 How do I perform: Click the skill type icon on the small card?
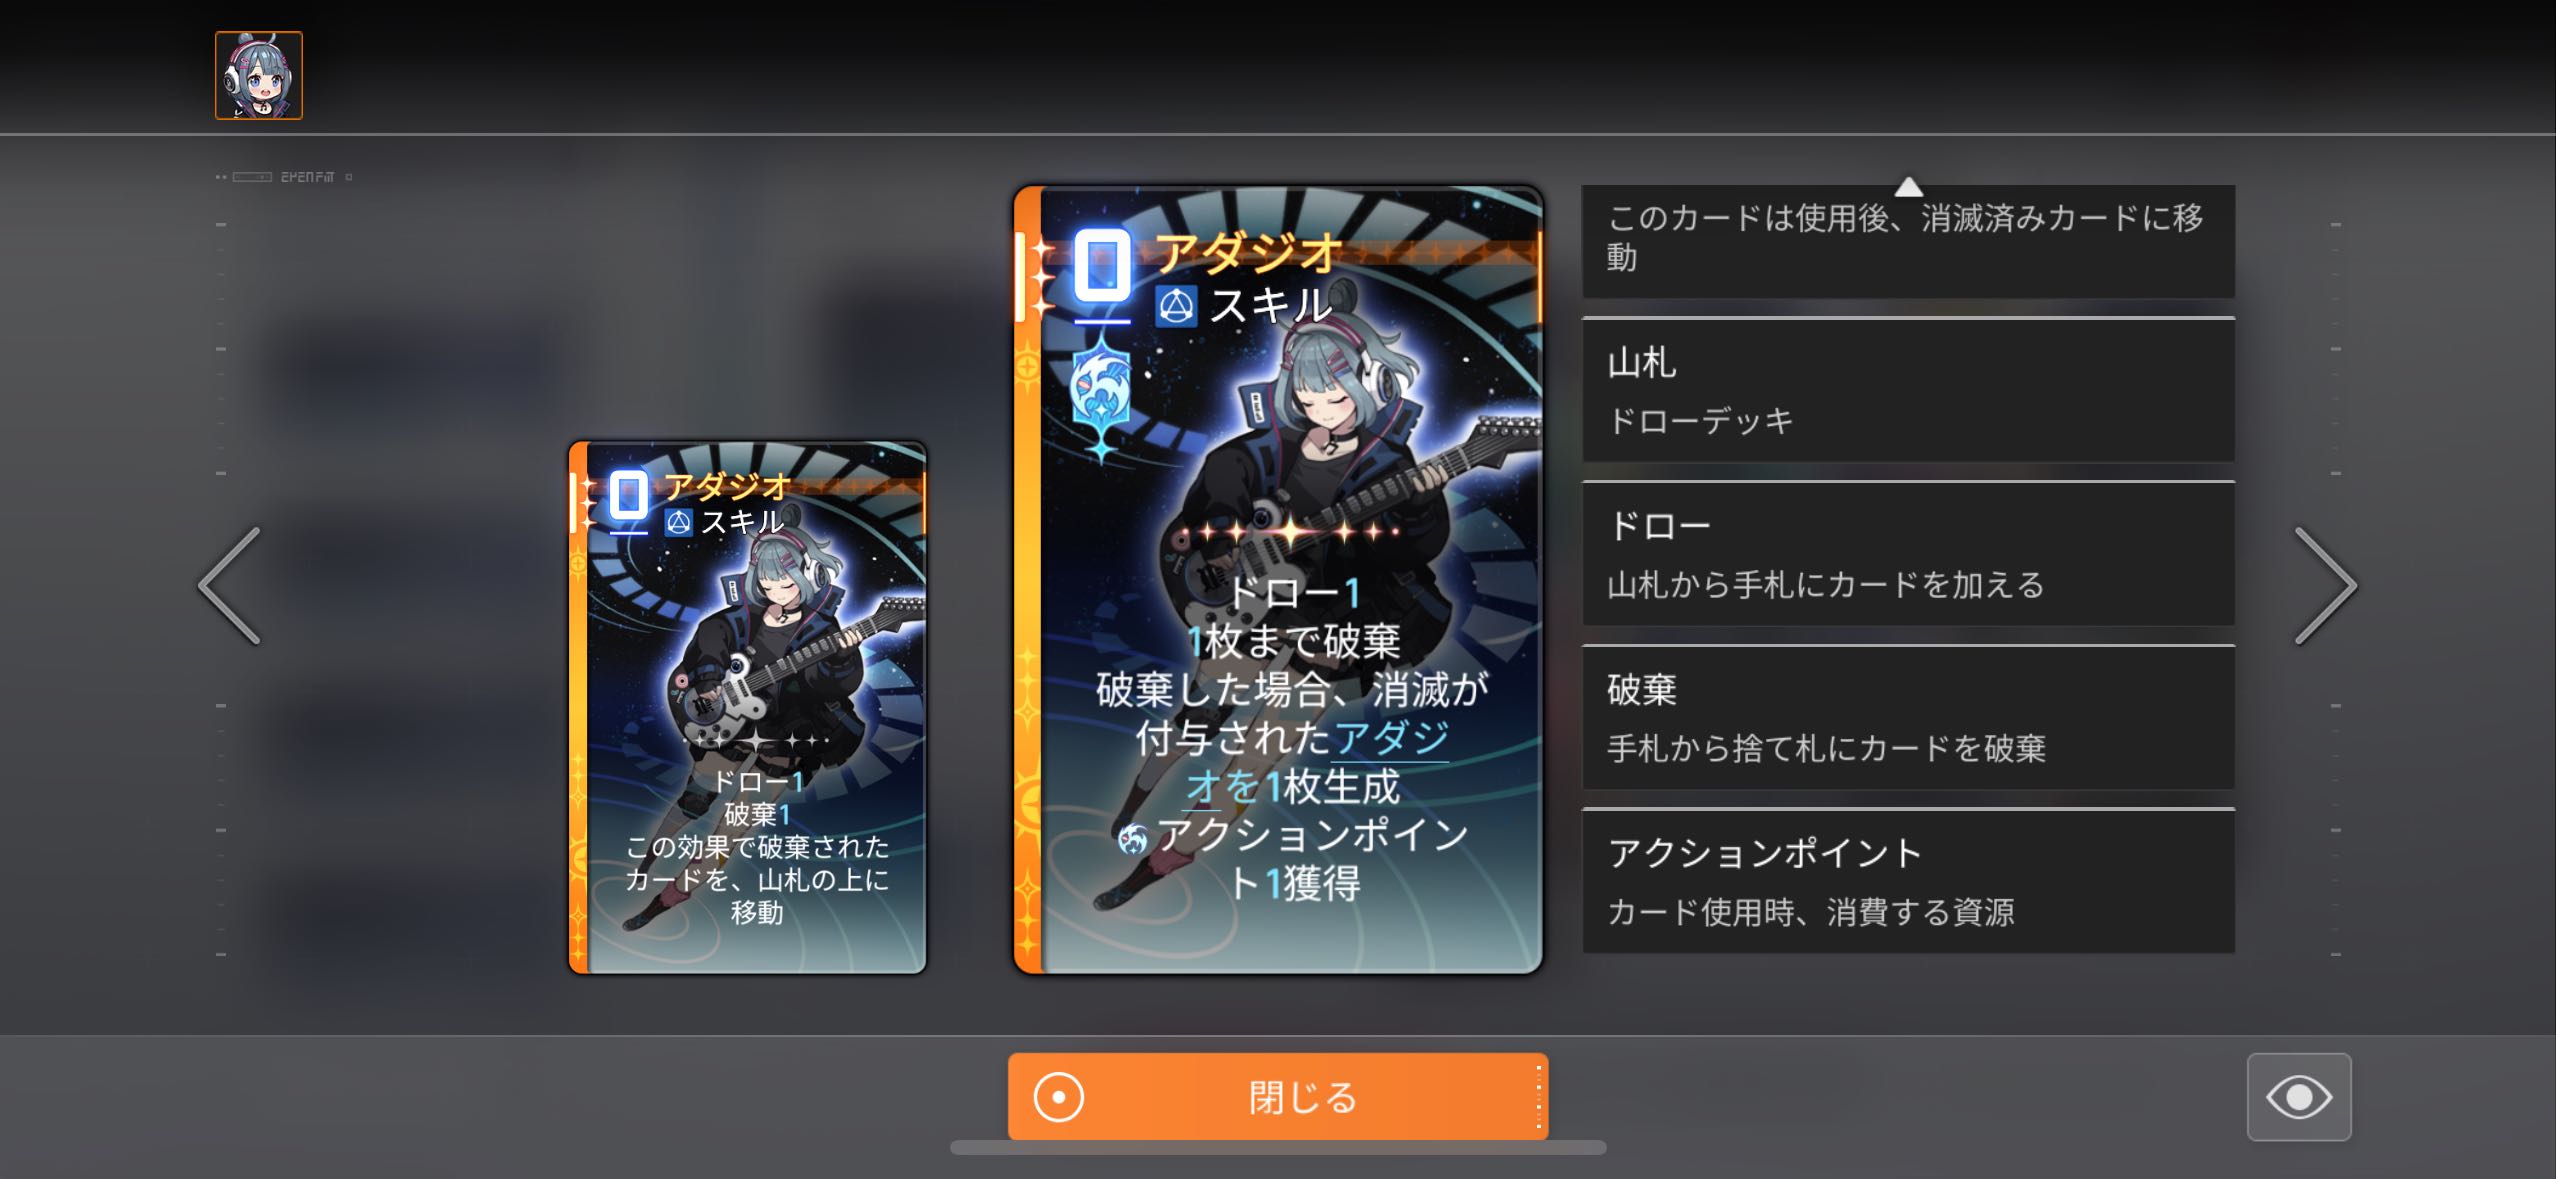tap(678, 522)
